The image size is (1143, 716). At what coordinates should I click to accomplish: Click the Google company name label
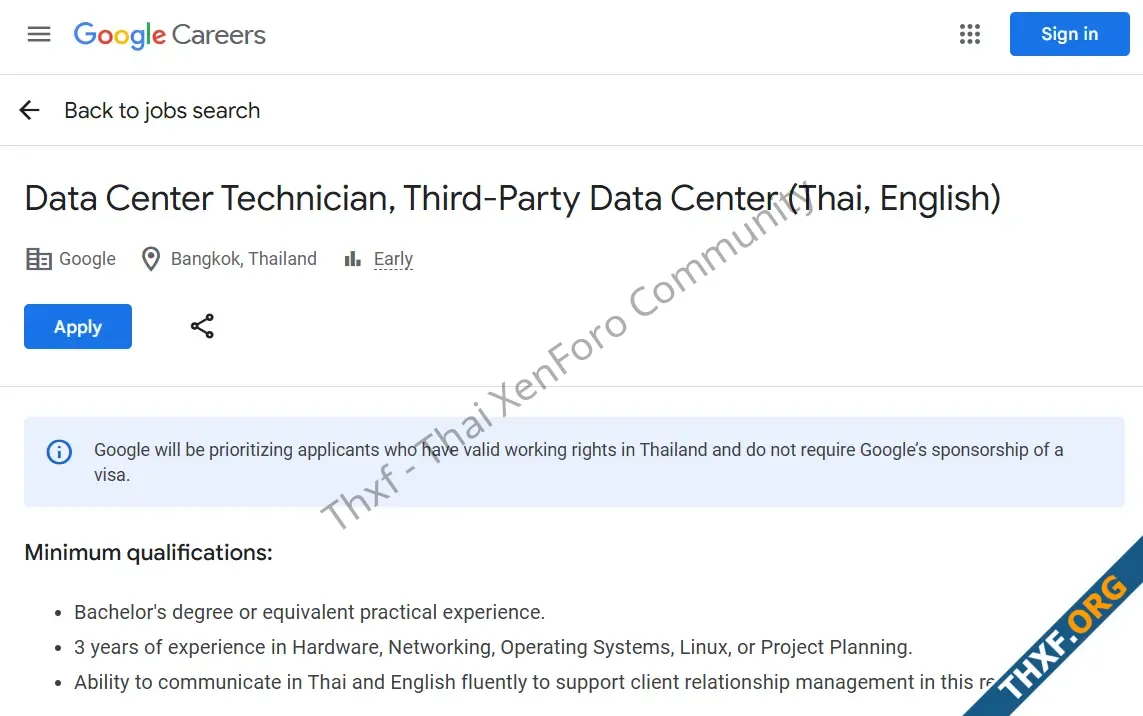click(87, 259)
